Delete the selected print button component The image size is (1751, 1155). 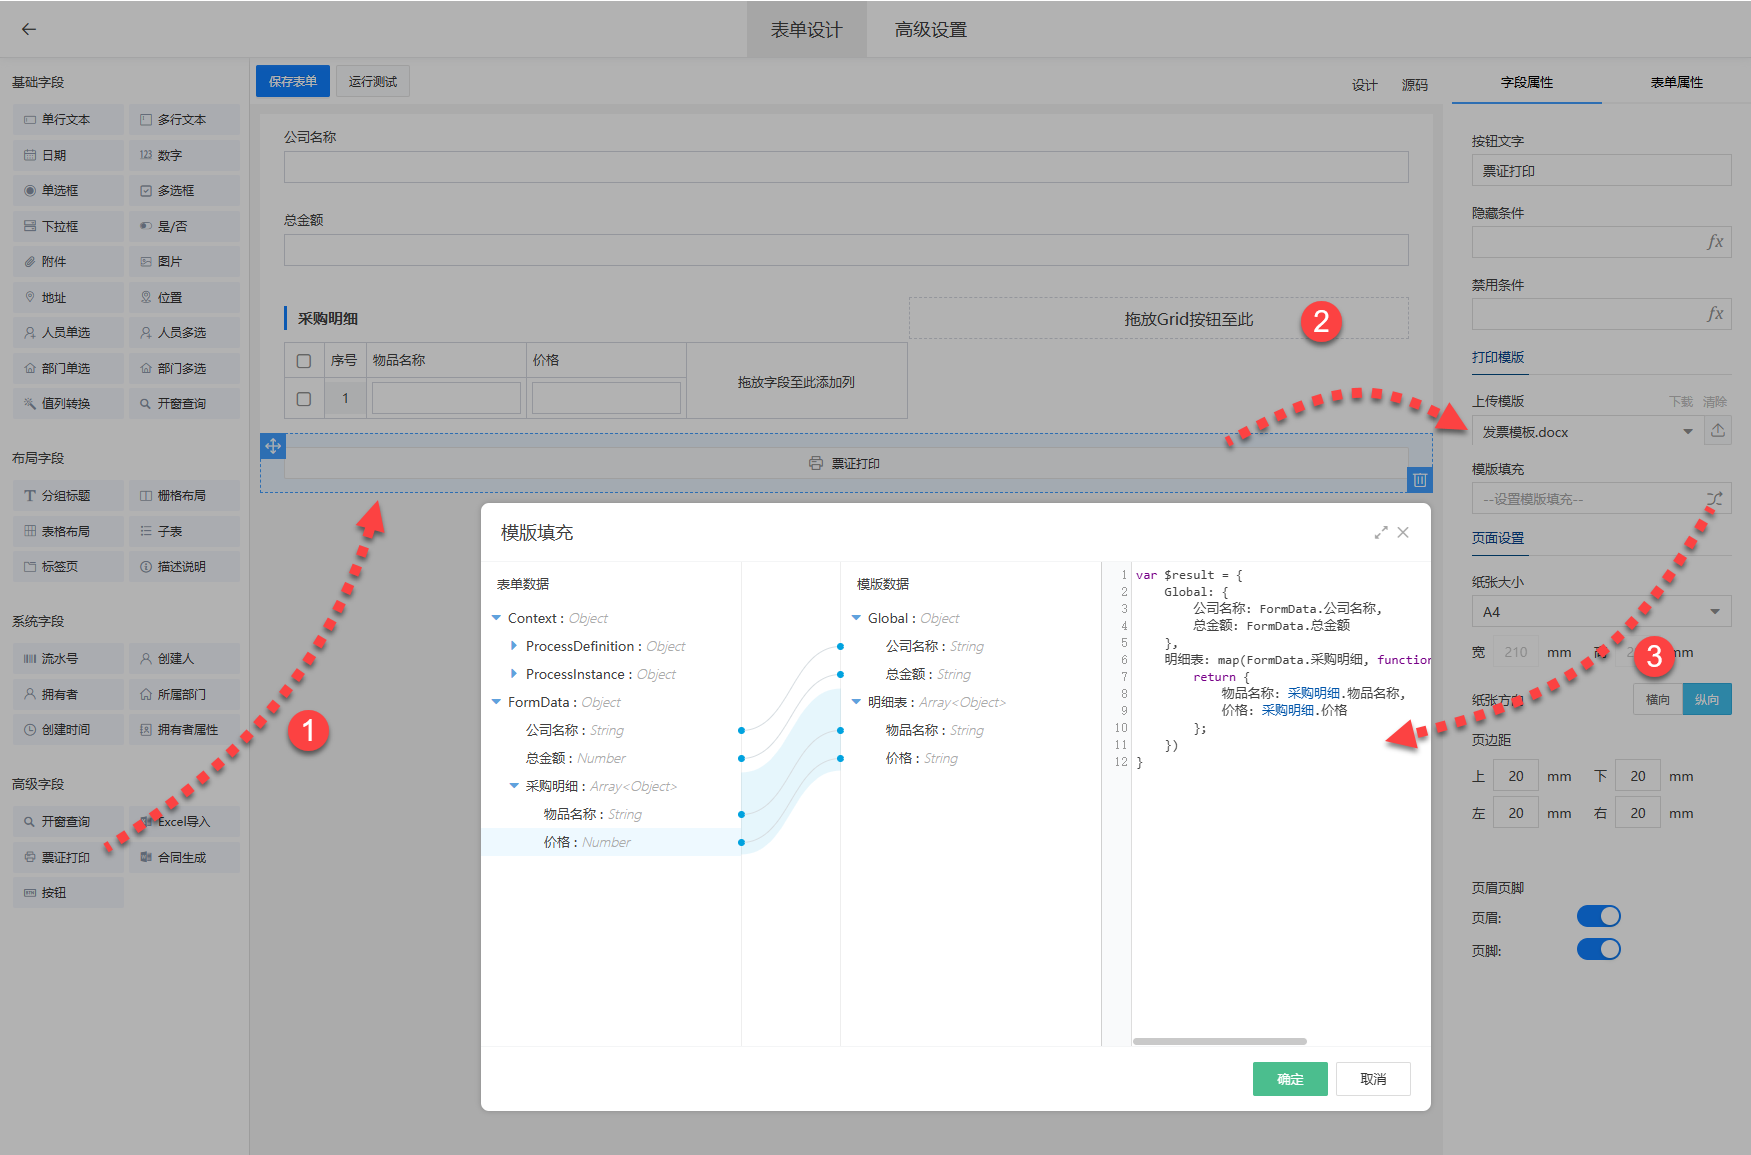coord(1419,480)
